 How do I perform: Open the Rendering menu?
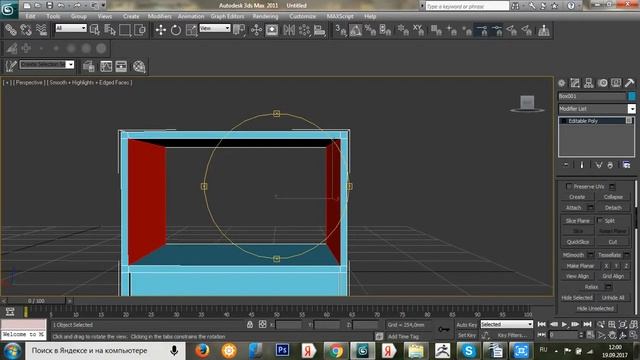click(x=265, y=16)
